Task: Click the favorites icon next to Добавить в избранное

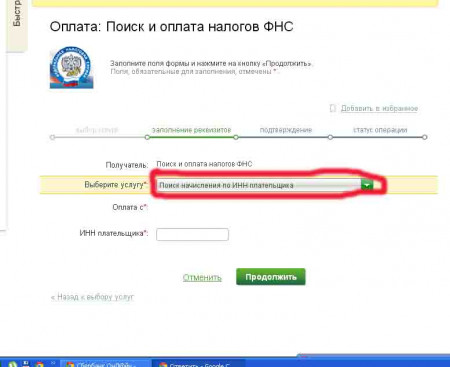Action: (333, 108)
